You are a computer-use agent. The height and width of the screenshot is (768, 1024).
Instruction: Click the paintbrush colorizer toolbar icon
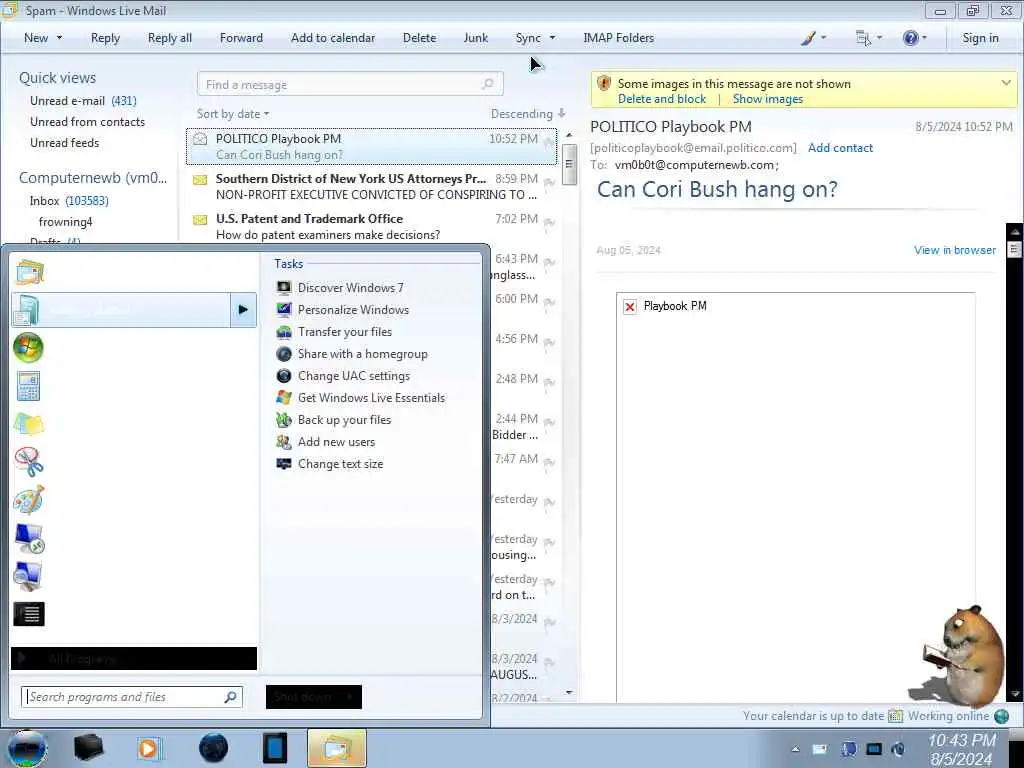pos(808,38)
